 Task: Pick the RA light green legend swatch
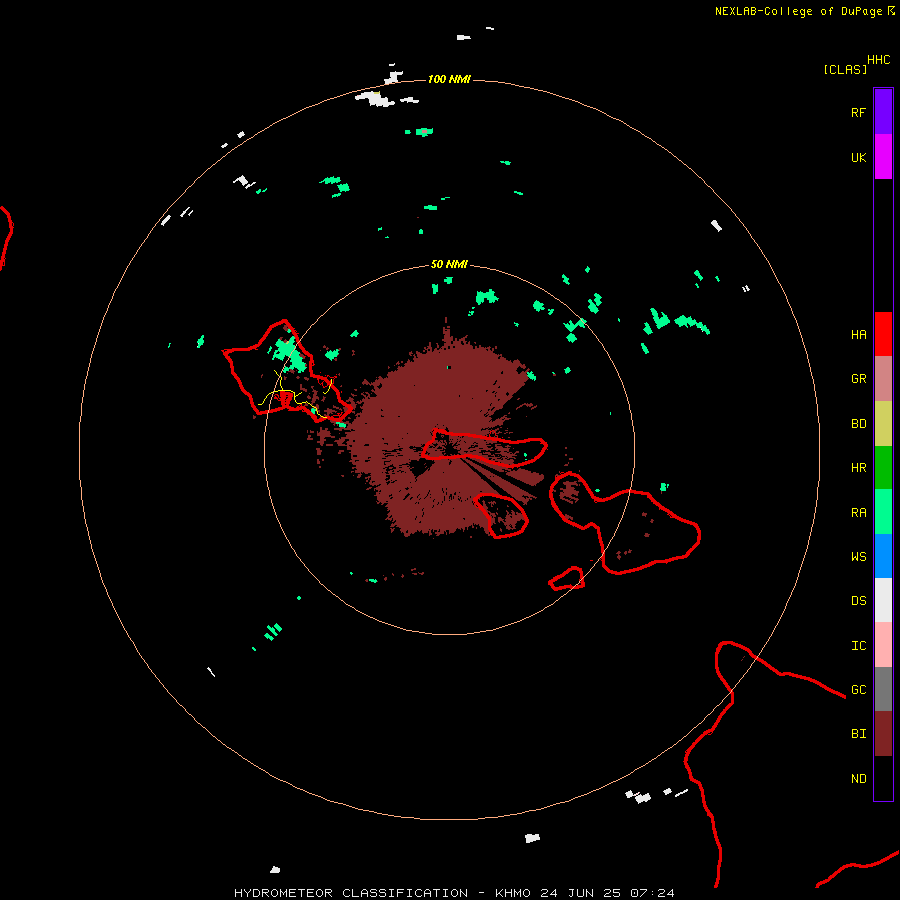(x=883, y=512)
